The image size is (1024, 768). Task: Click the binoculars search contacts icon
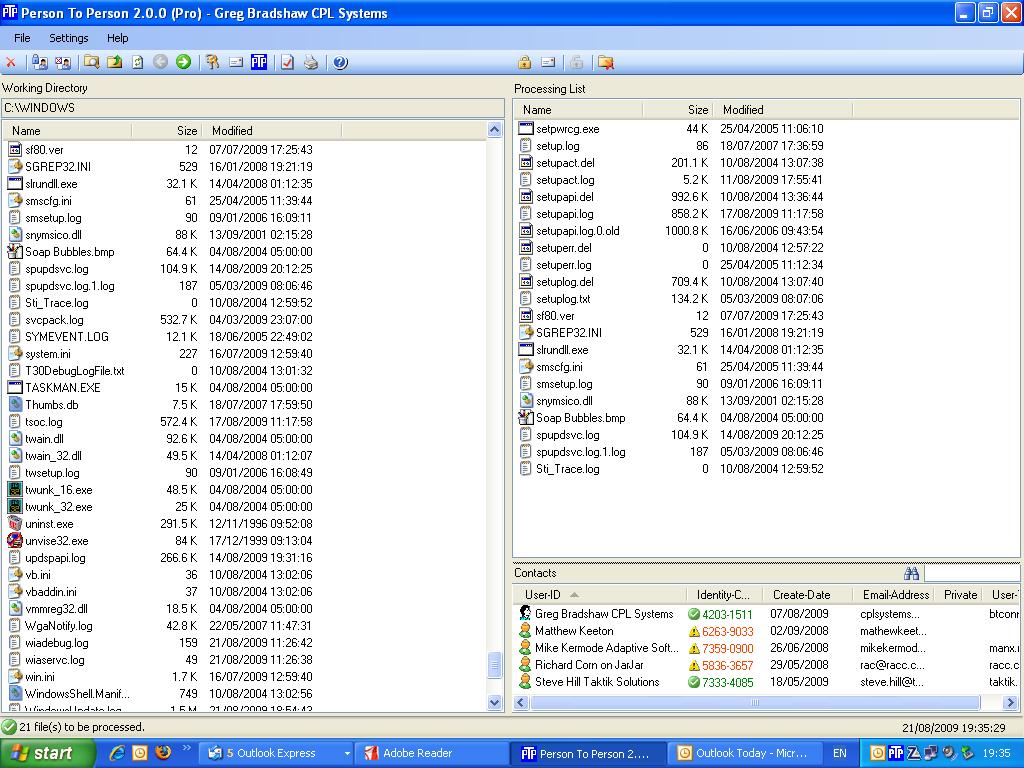(x=911, y=574)
